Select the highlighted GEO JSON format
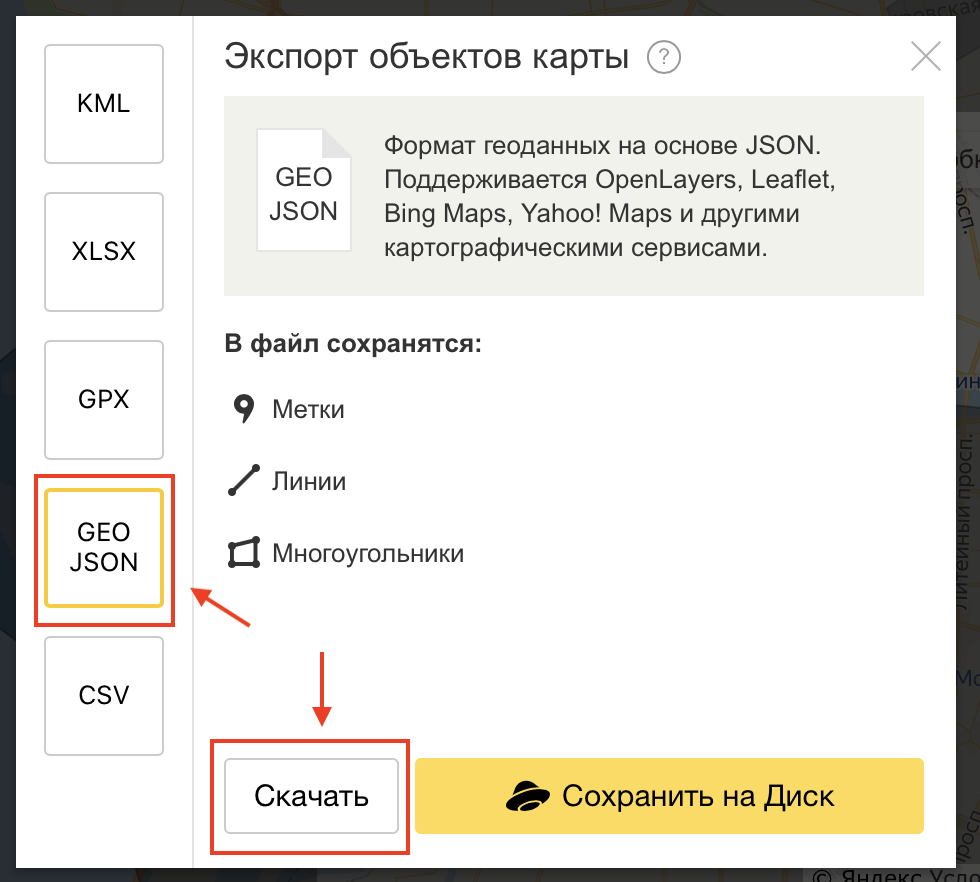 coord(104,548)
